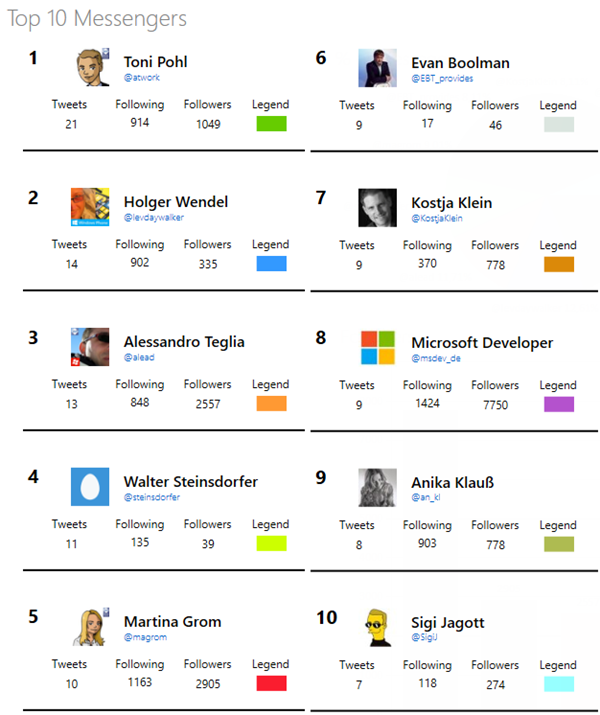Click the Microsoft Developer logo icon
Screen dimensions: 600x715
(378, 347)
